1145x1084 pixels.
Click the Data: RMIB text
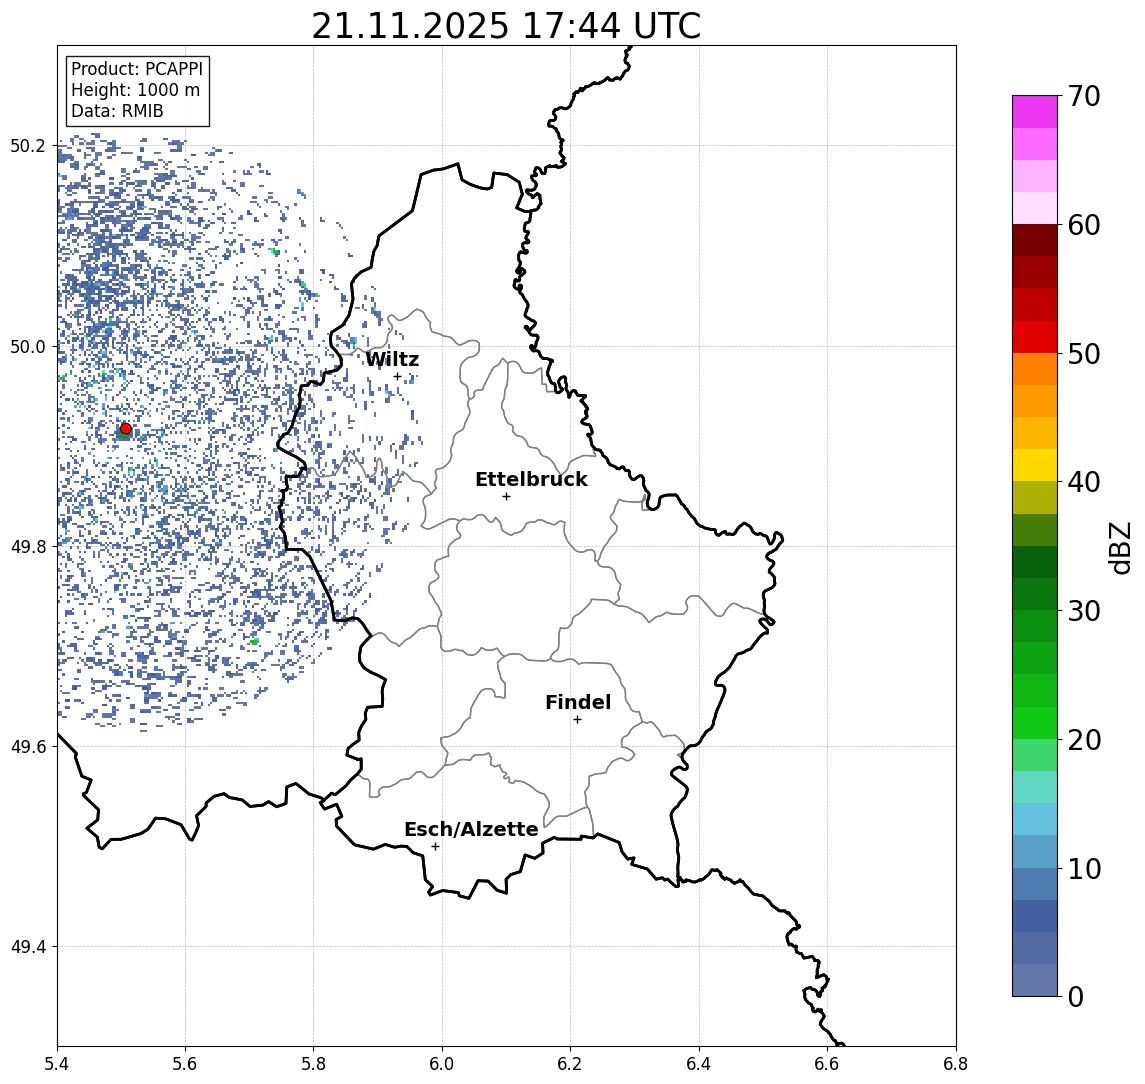point(117,111)
